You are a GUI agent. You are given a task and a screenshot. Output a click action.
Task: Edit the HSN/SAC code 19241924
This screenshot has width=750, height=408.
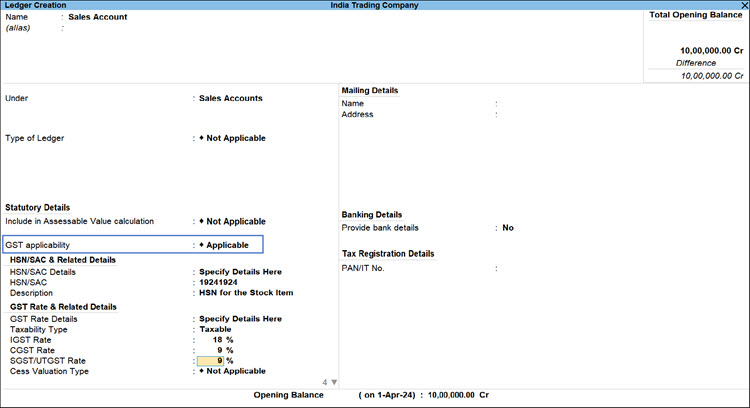click(218, 283)
